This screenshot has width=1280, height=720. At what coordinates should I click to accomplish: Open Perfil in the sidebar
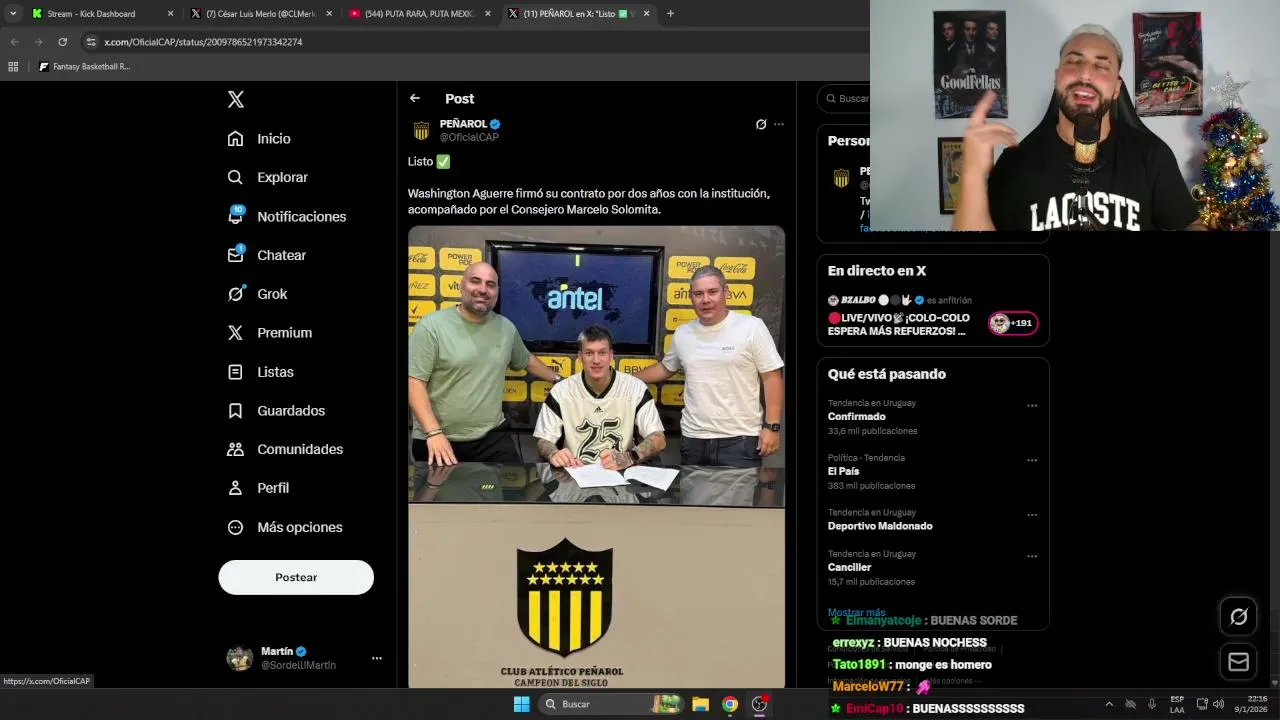click(258, 488)
